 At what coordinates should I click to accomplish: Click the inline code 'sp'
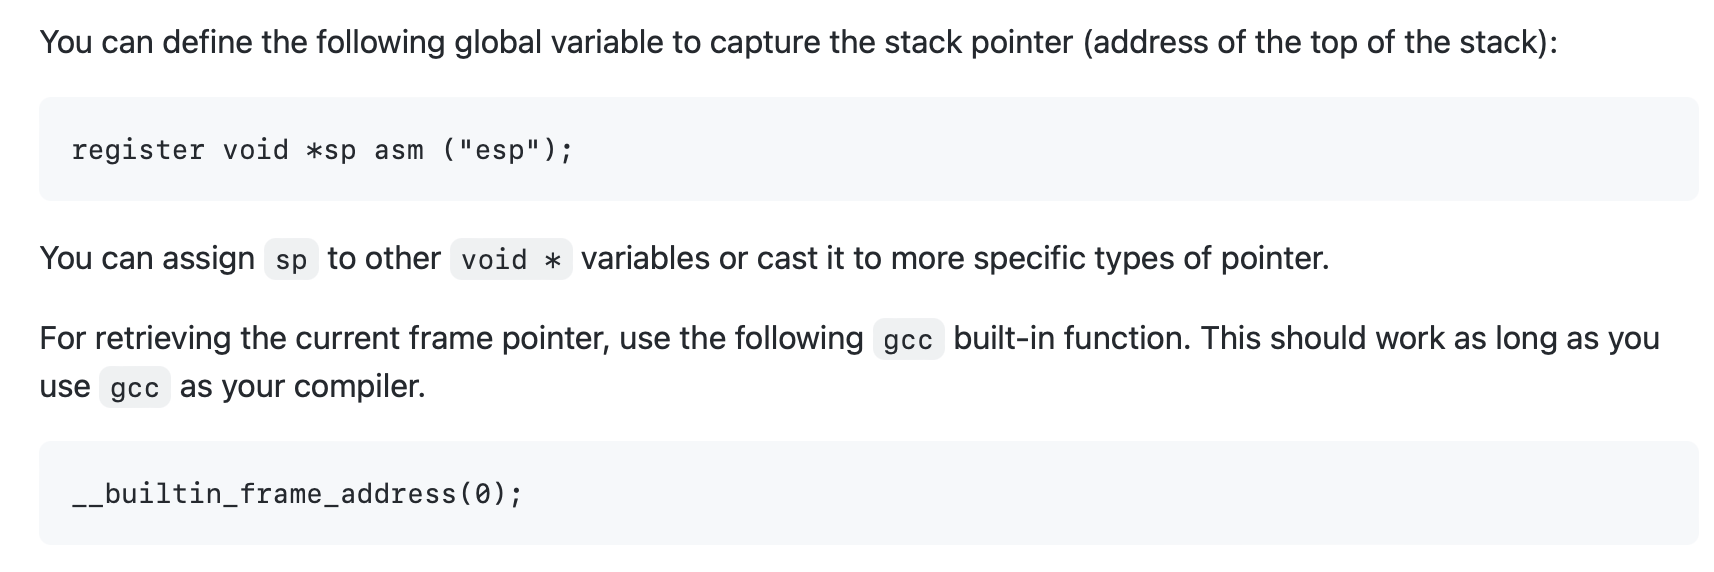[x=291, y=260]
